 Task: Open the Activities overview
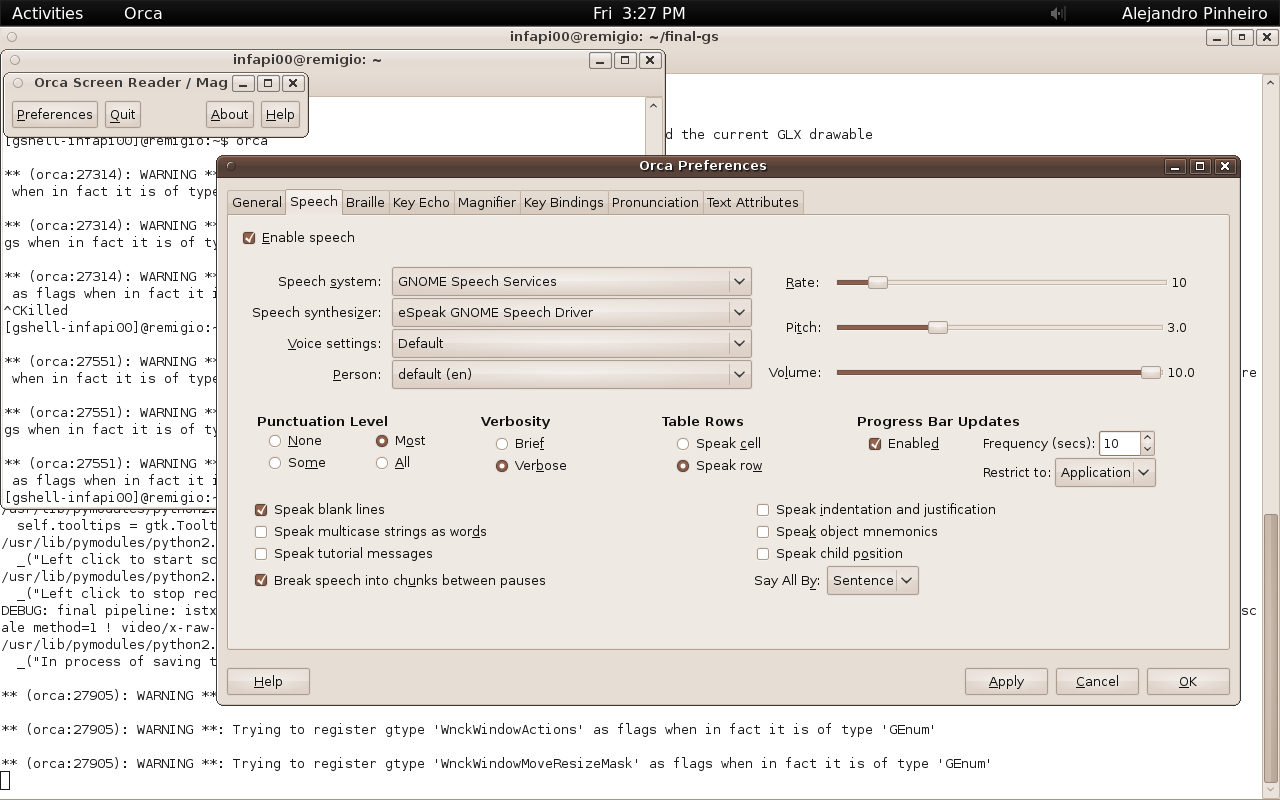point(47,13)
